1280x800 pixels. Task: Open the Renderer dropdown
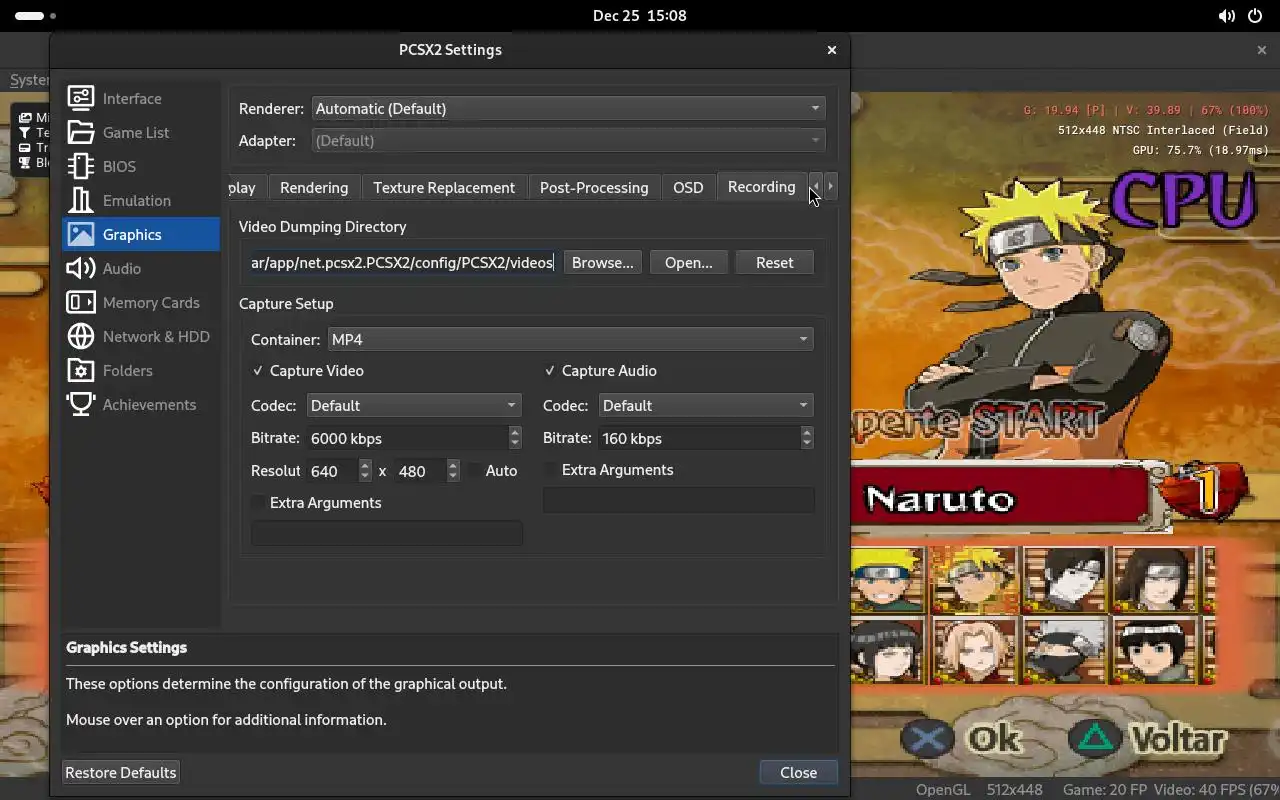pyautogui.click(x=568, y=108)
